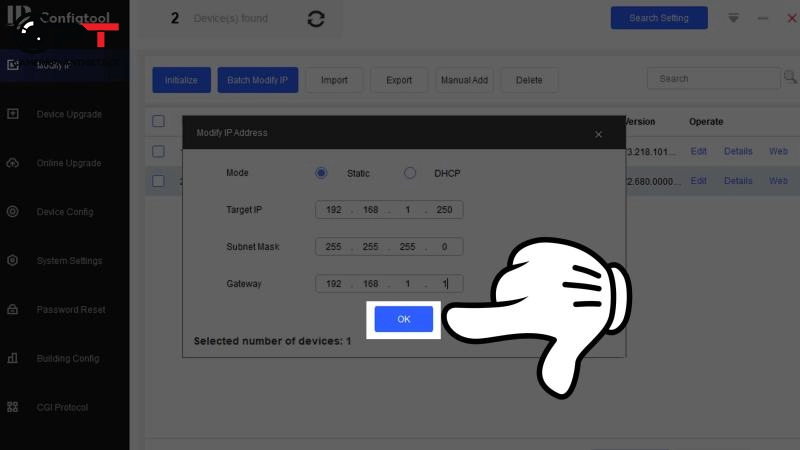Check the first device row checkbox
The image size is (800, 450).
click(158, 151)
